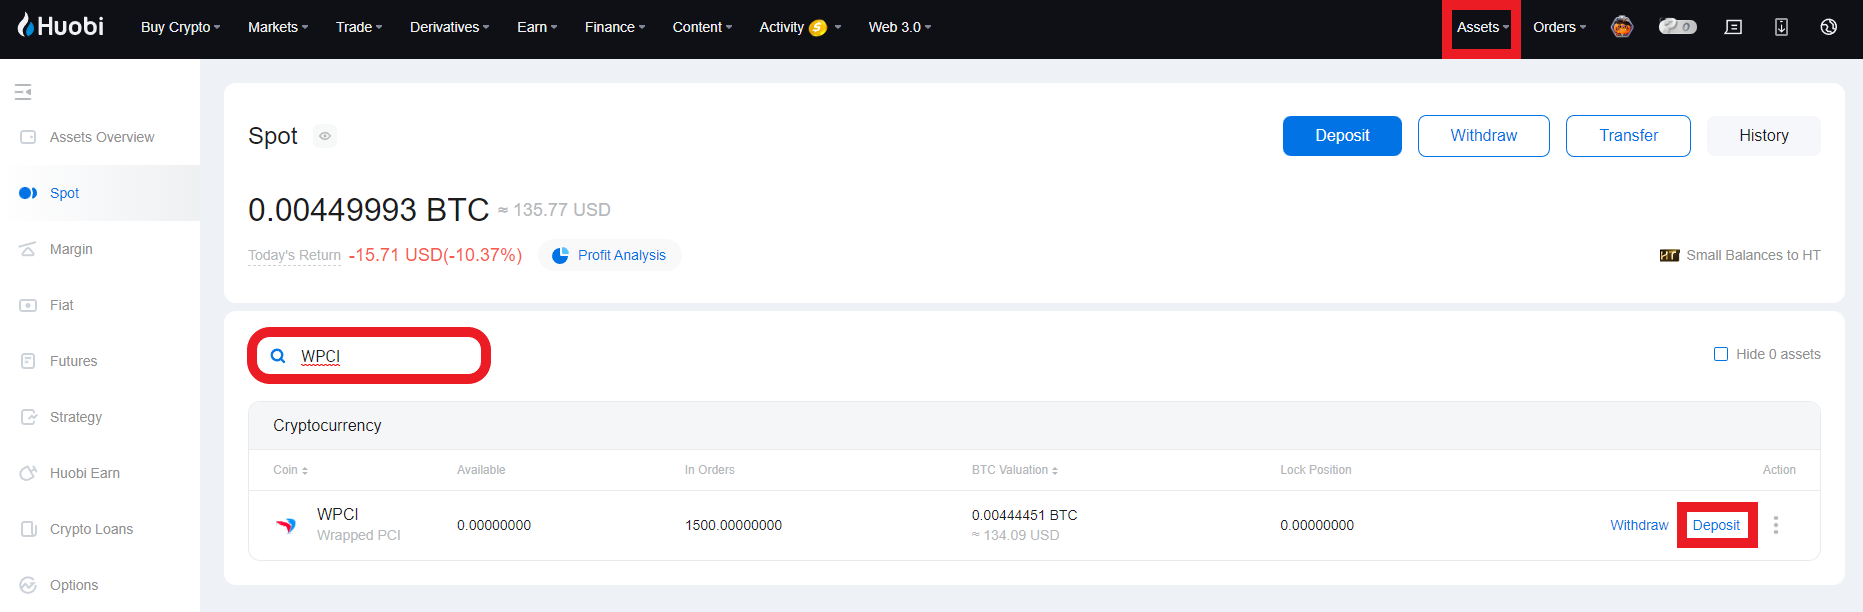The image size is (1863, 612).
Task: Open the app download phone icon
Action: [1781, 27]
